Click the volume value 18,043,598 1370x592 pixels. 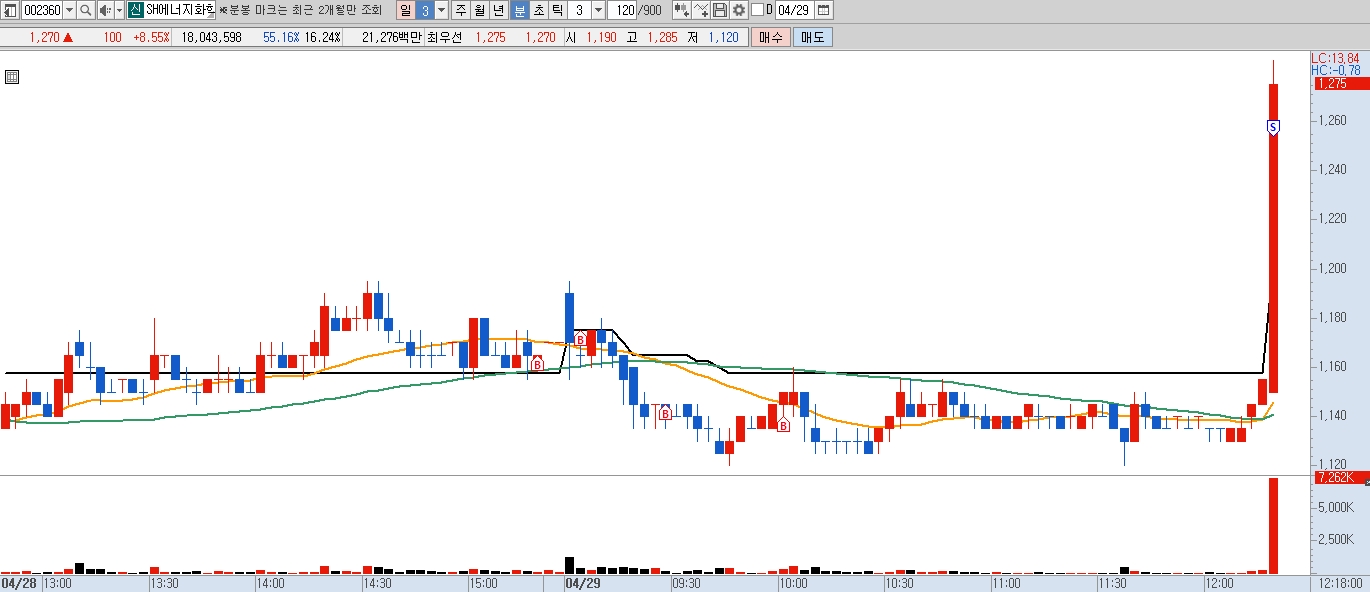[211, 37]
